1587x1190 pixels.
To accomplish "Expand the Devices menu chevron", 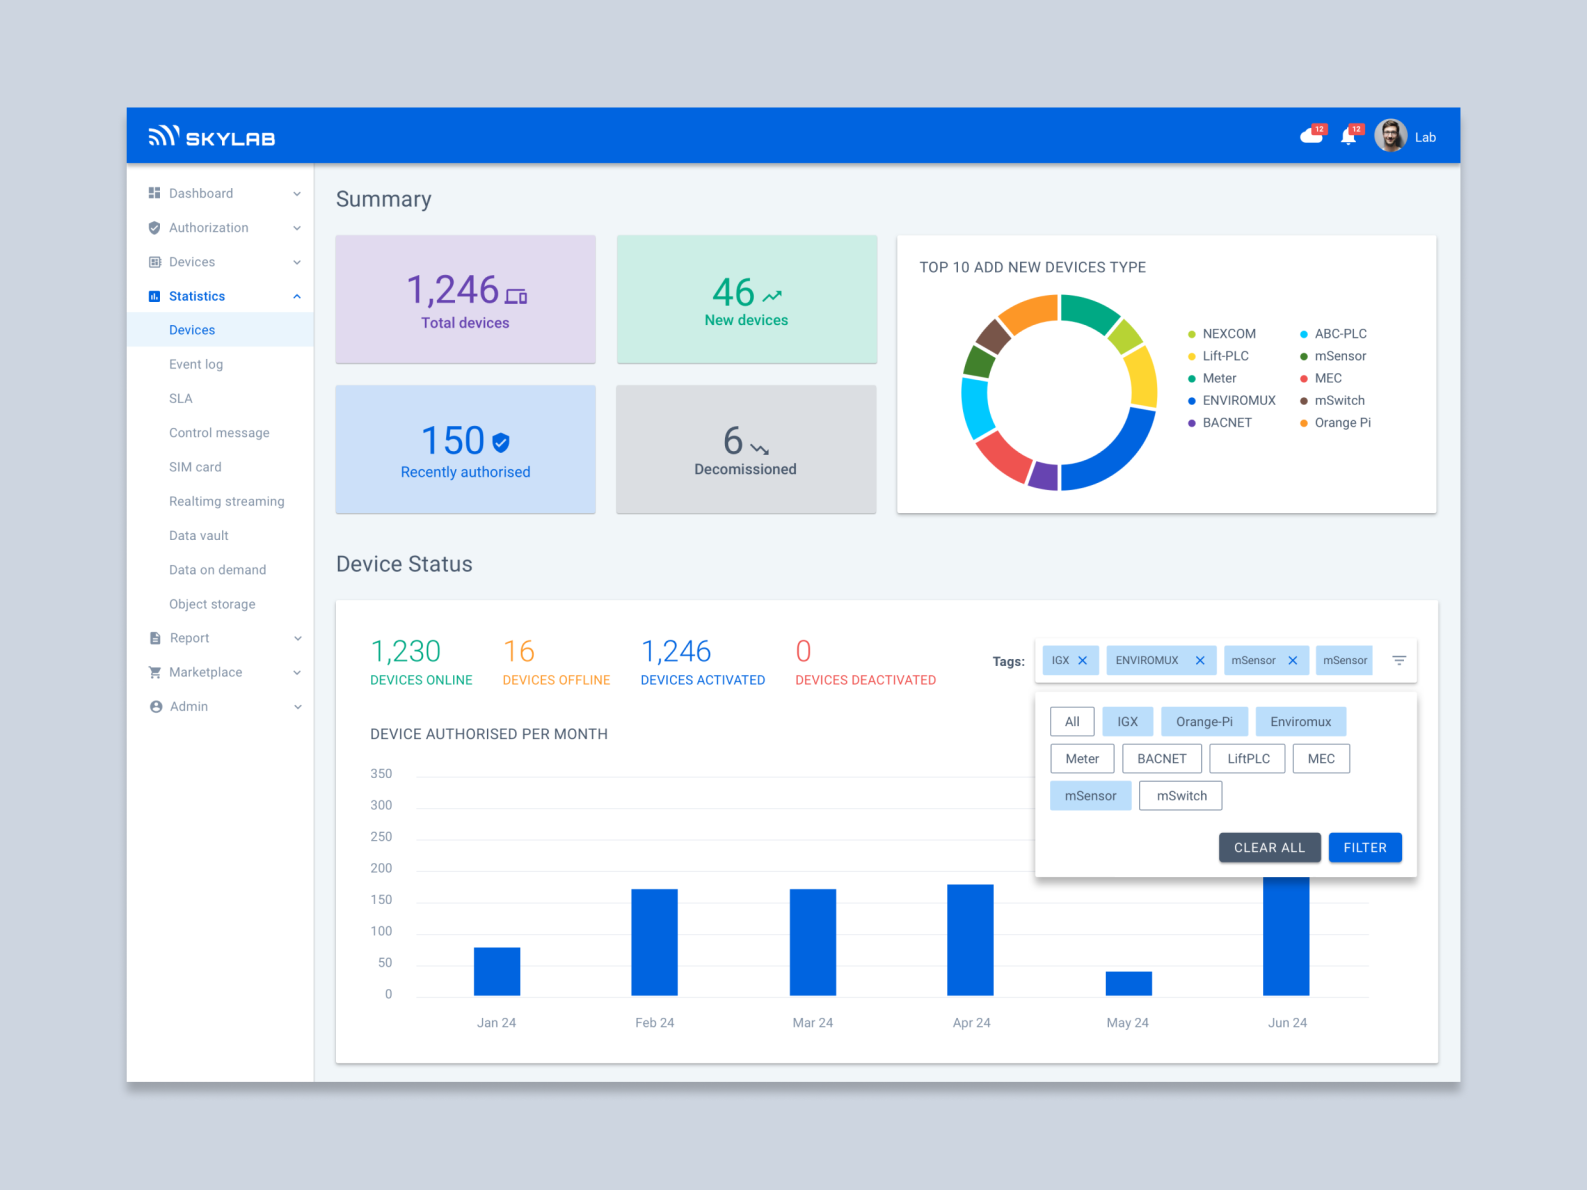I will click(297, 262).
